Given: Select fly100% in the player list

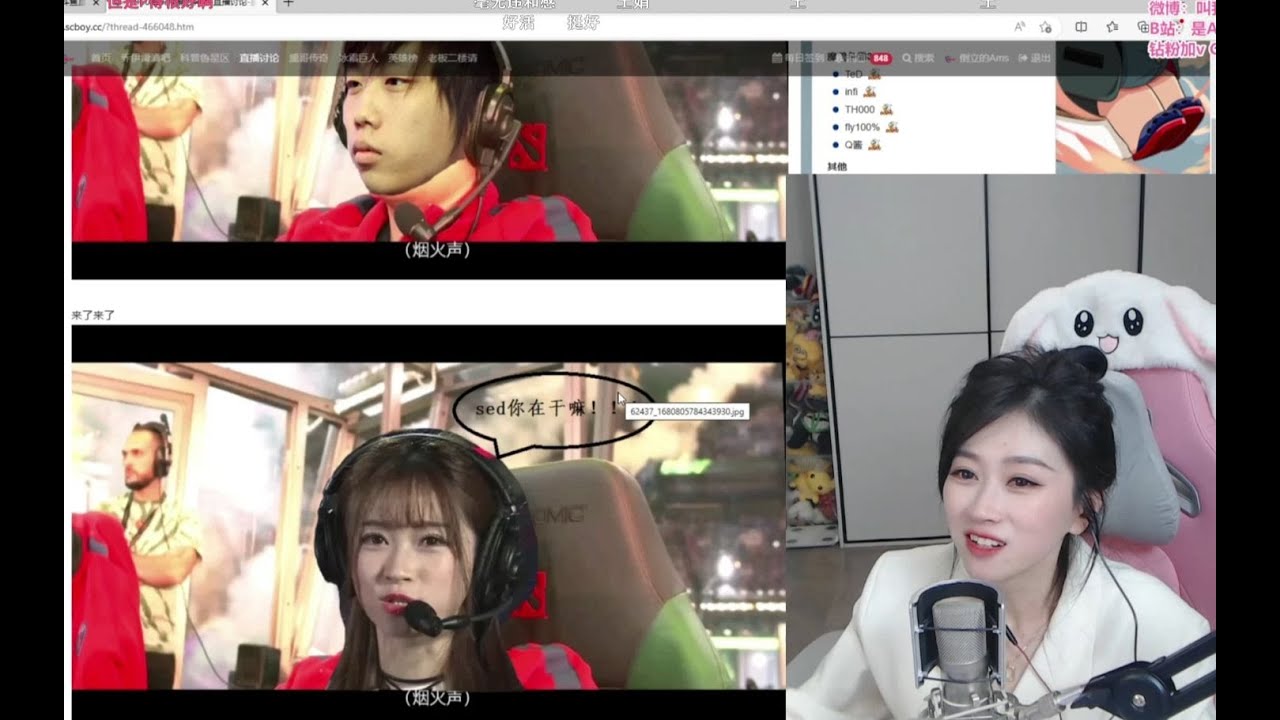Looking at the screenshot, I should coord(863,127).
